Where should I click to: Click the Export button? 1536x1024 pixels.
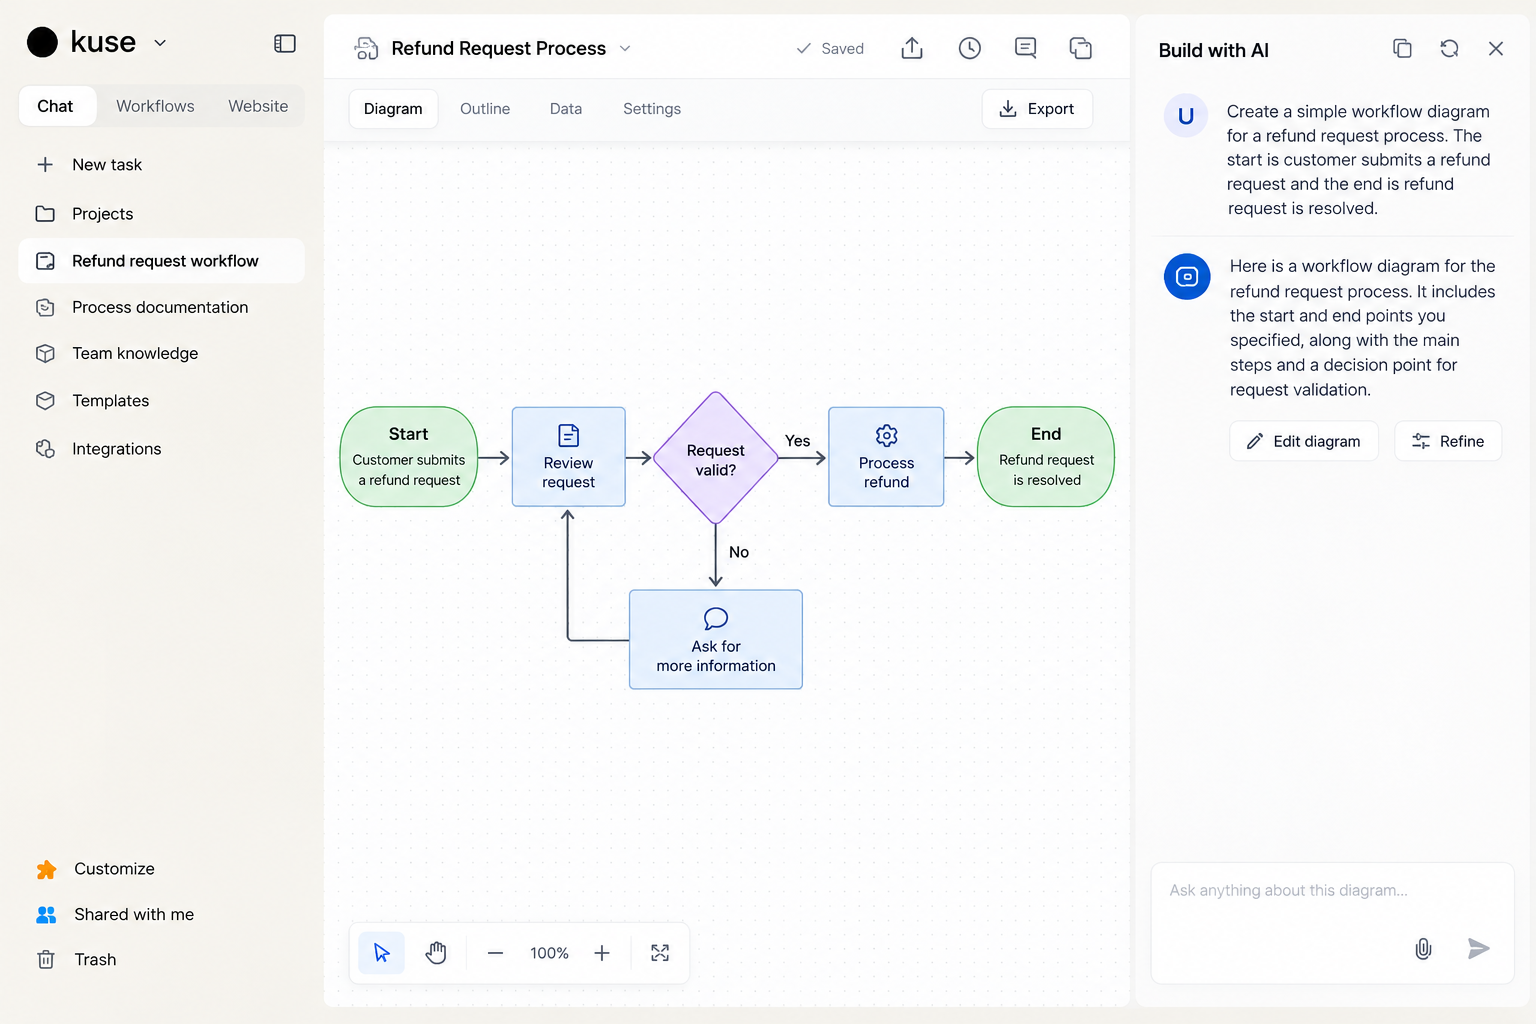pyautogui.click(x=1037, y=109)
